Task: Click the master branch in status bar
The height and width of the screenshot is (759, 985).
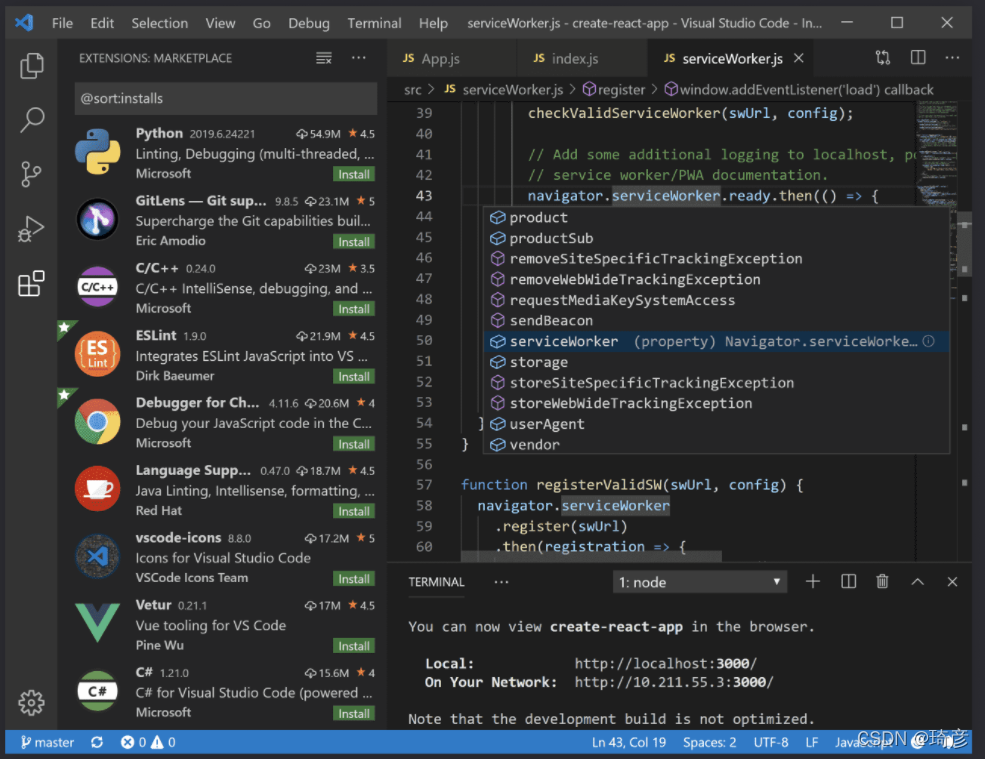Action: click(47, 742)
